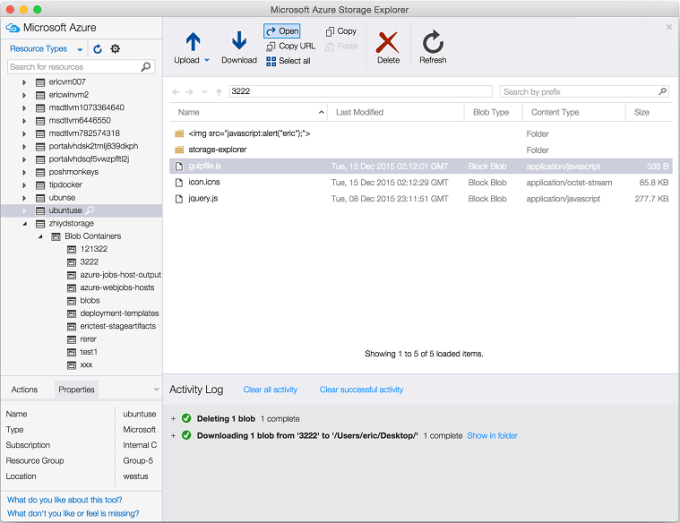This screenshot has width=680, height=523.
Task: Expand the ericvm007 storage account
Action: [24, 82]
